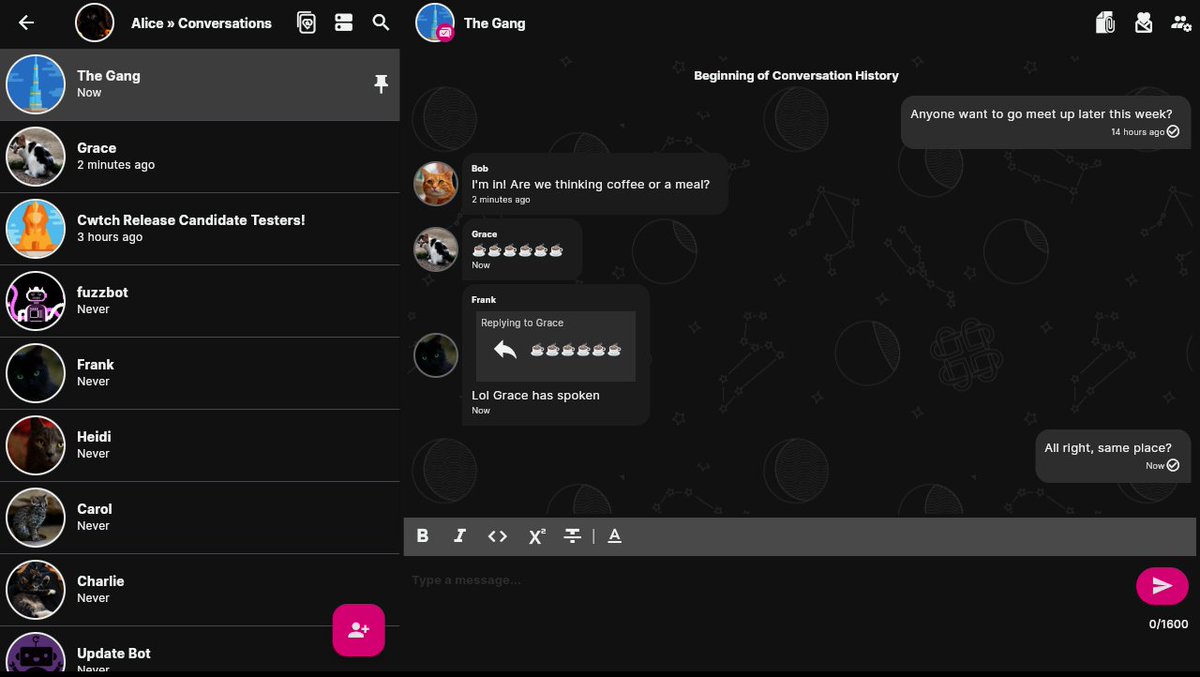Toggle the text formatting toolbar icon
This screenshot has height=677, width=1200.
[615, 536]
